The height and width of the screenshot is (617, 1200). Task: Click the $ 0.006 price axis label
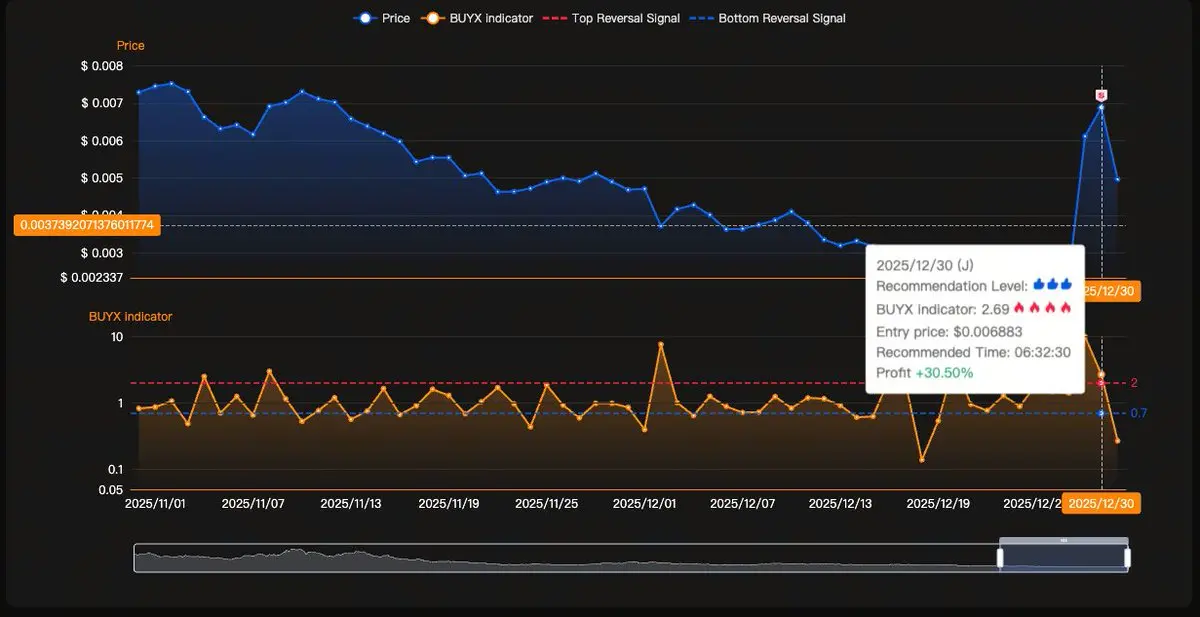(x=104, y=141)
